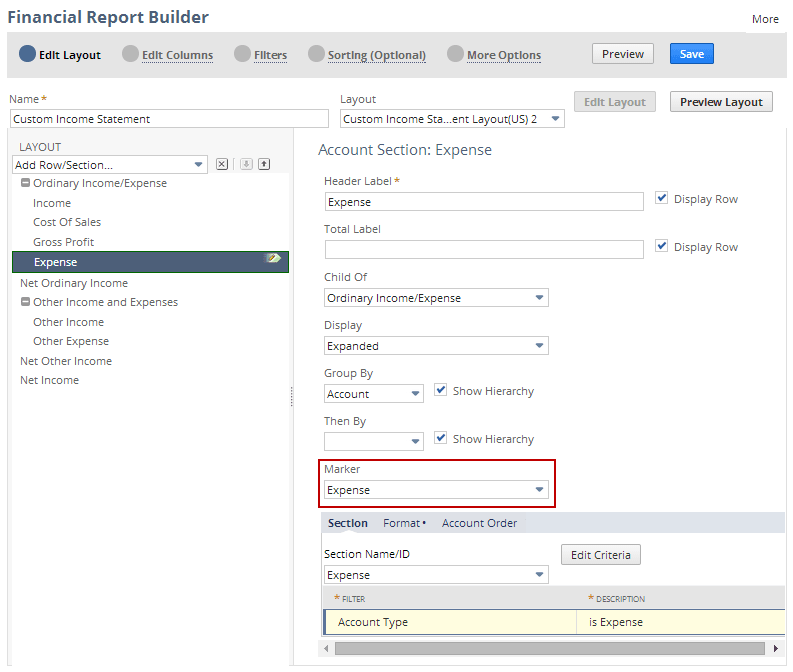The image size is (793, 672).
Task: Open the Child Of dropdown
Action: click(x=436, y=298)
